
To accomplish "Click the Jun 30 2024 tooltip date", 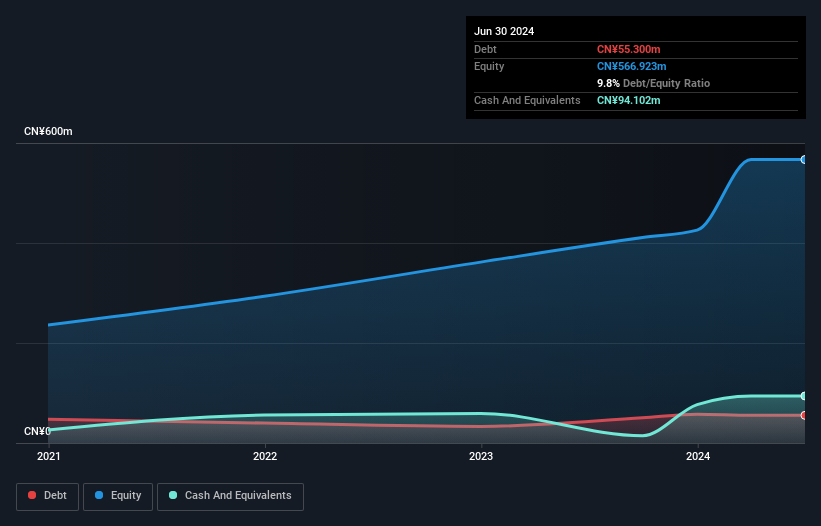I will [504, 31].
